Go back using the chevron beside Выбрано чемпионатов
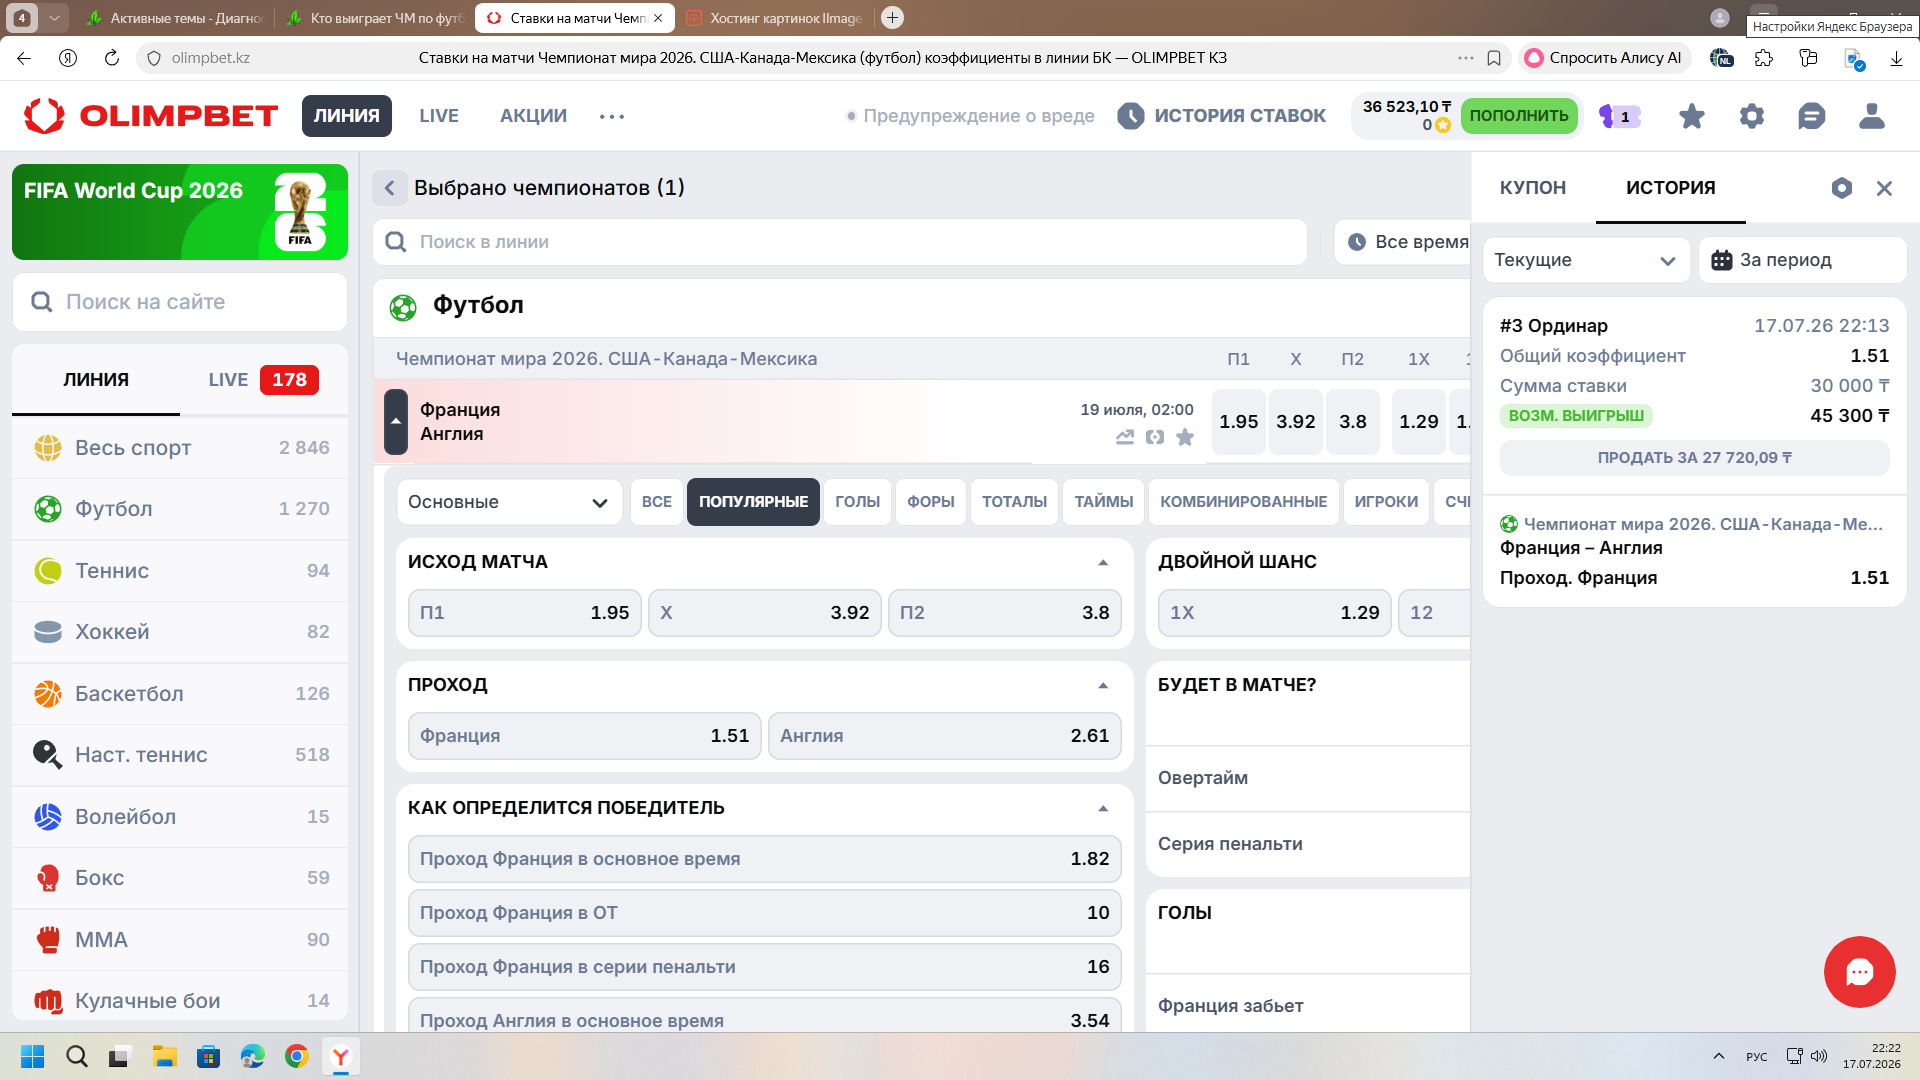Viewport: 1920px width, 1080px height. (x=390, y=188)
